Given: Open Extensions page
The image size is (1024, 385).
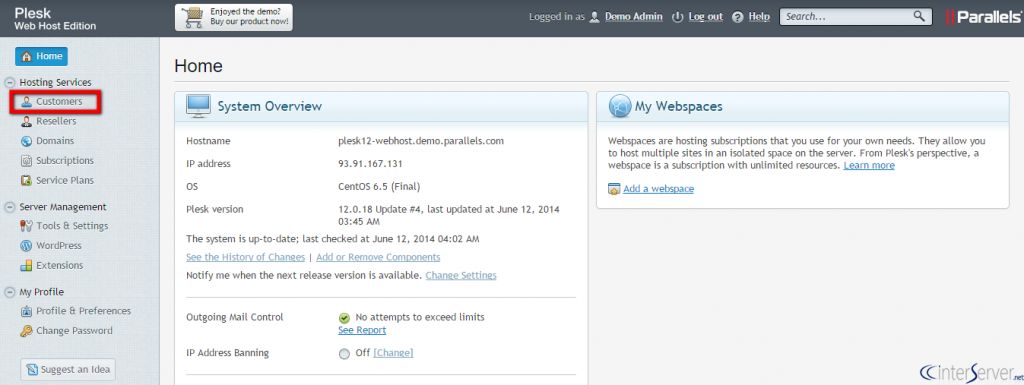Looking at the screenshot, I should pos(59,266).
